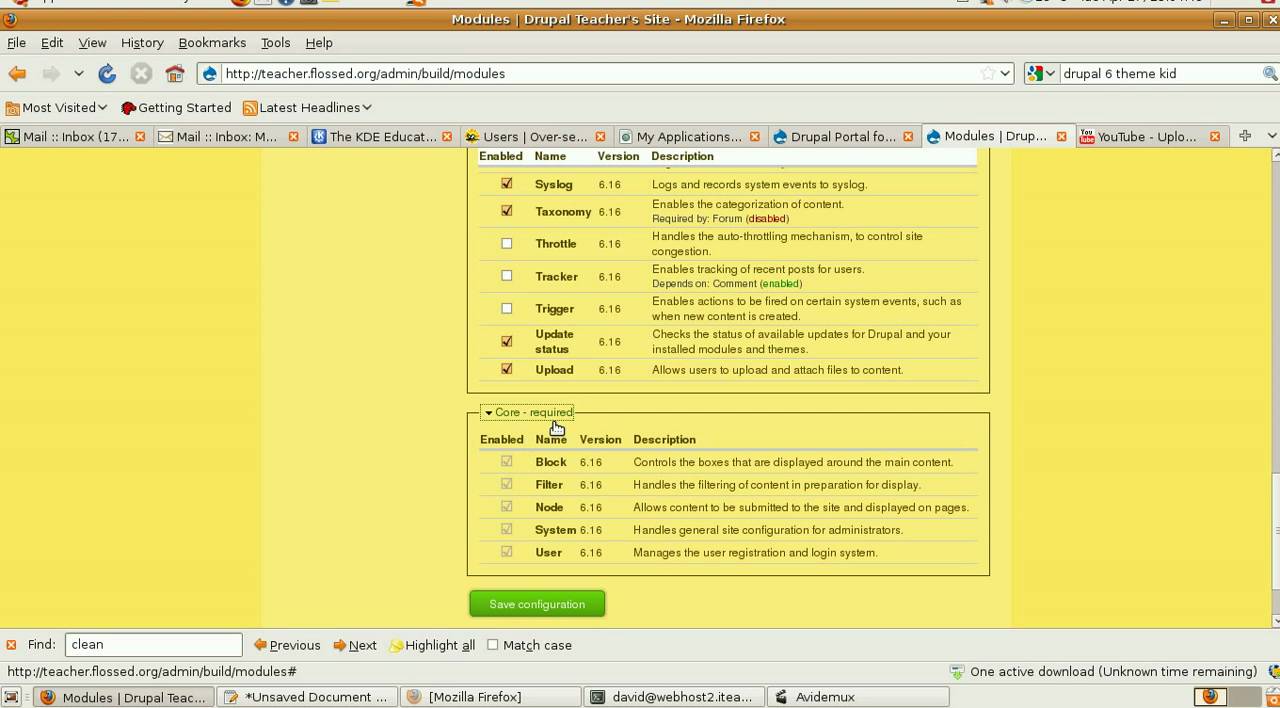Click Highlight all button

pos(432,645)
